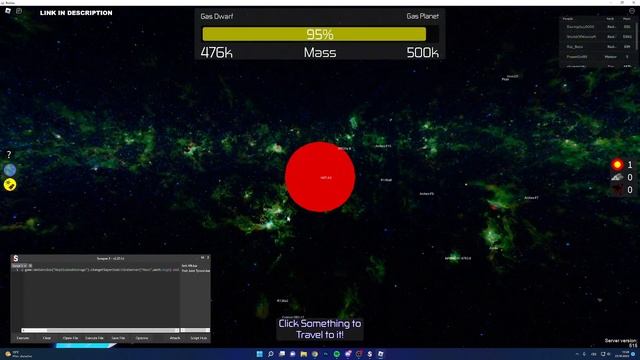Click the '500k' mass value
640x360 pixels.
pos(422,53)
